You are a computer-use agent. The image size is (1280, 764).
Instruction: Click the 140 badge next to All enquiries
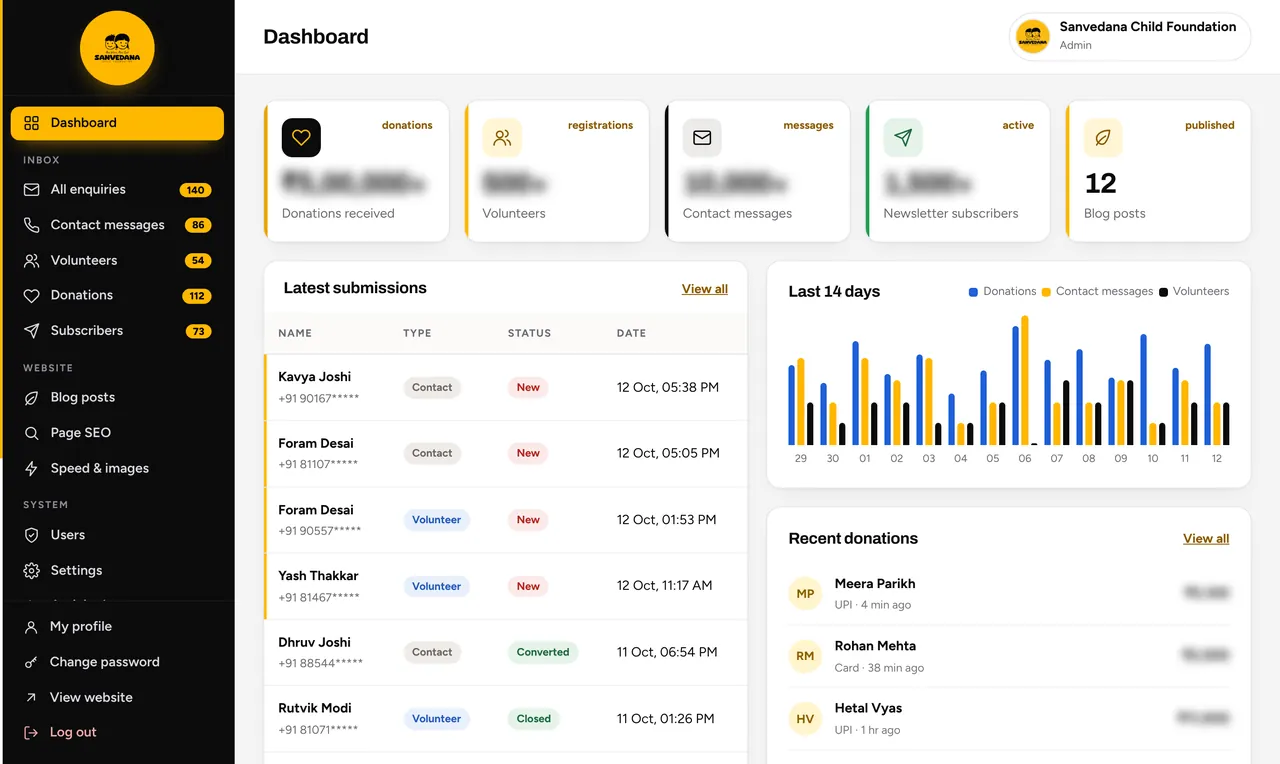(195, 190)
